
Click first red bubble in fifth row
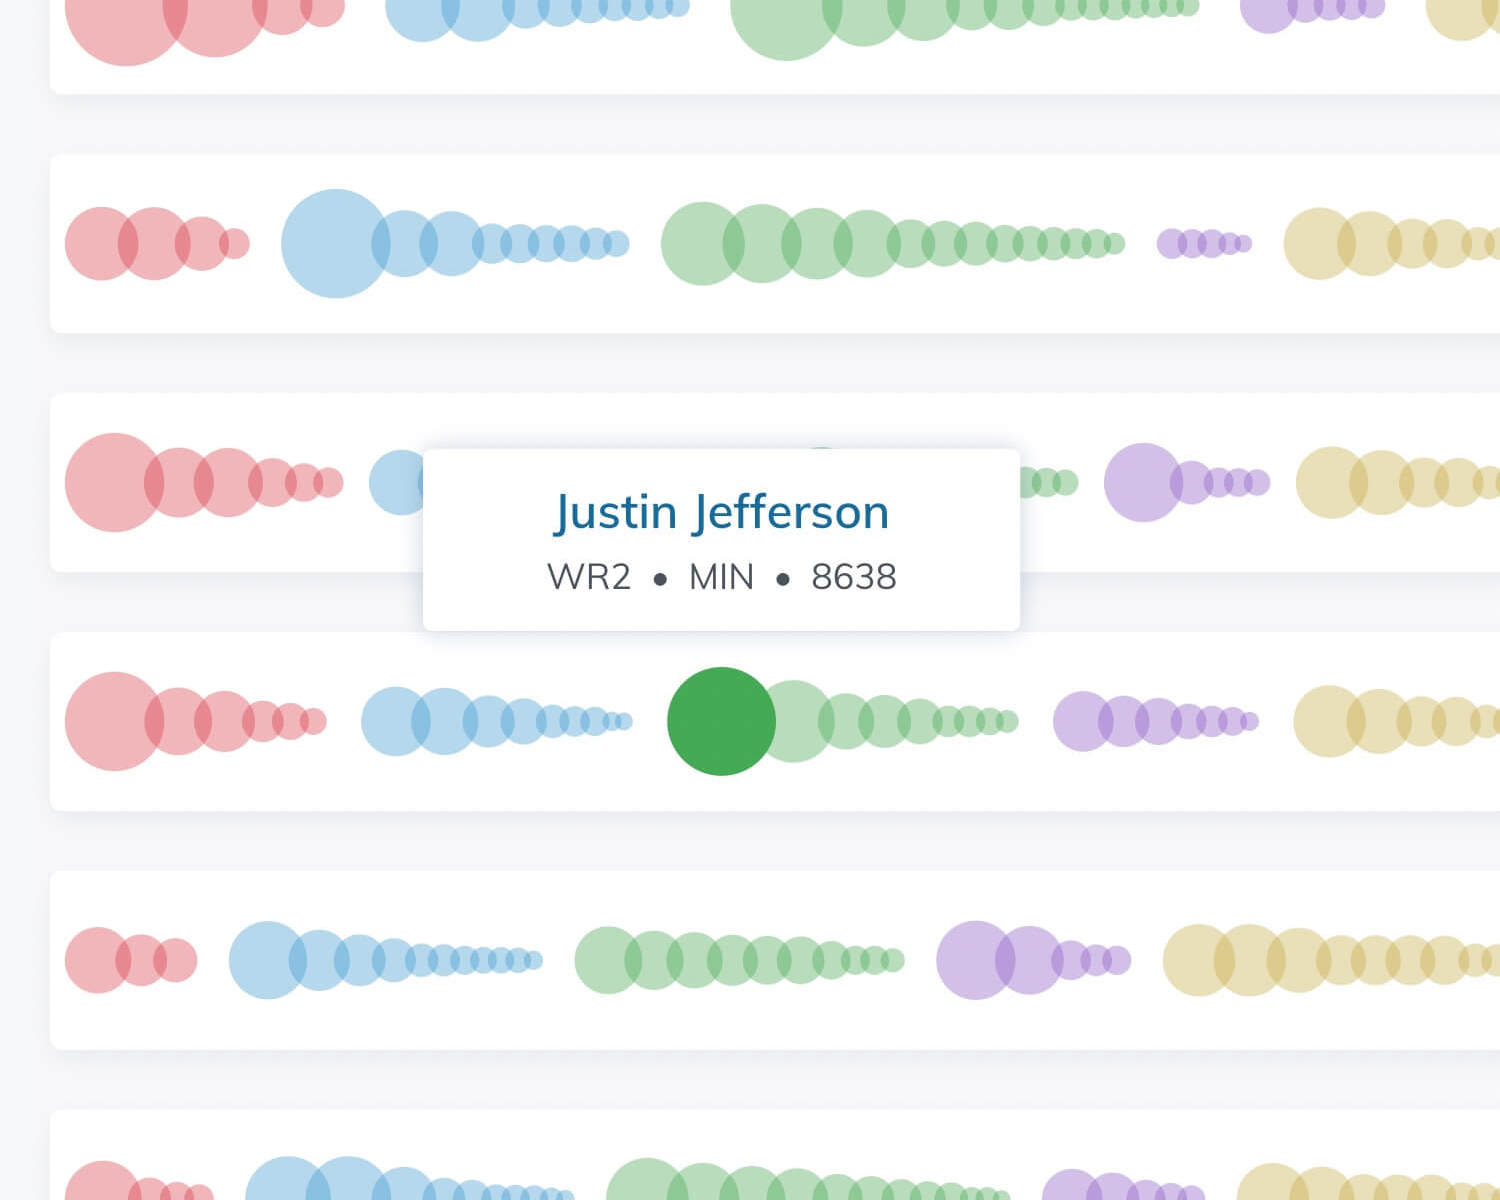98,960
